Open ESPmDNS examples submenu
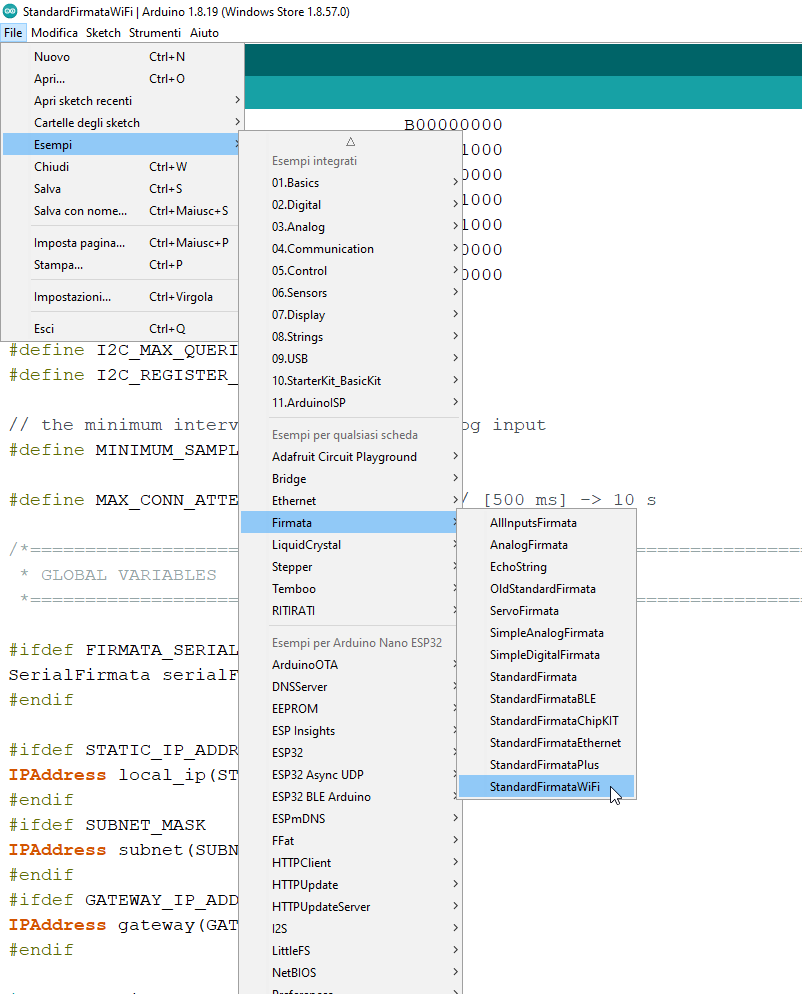Image resolution: width=802 pixels, height=994 pixels. click(351, 819)
